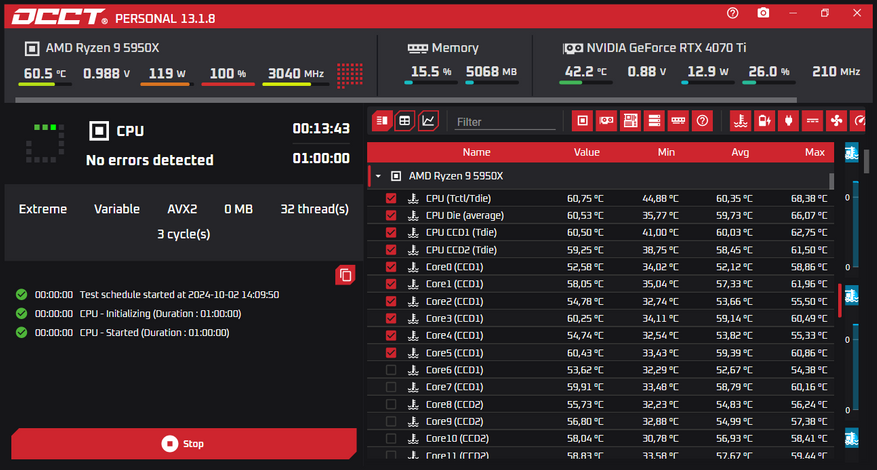
Task: Show only temperature sensors
Action: [x=741, y=121]
